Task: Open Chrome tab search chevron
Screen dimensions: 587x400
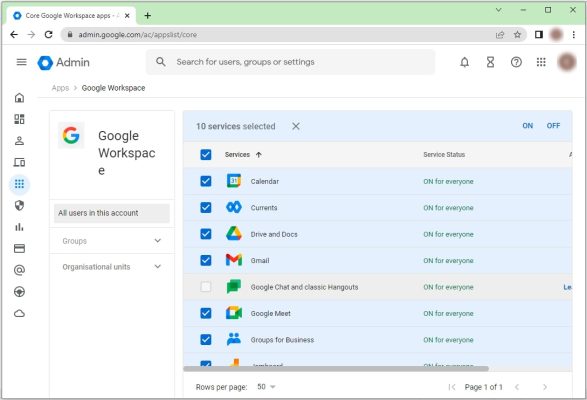Action: pyautogui.click(x=498, y=10)
